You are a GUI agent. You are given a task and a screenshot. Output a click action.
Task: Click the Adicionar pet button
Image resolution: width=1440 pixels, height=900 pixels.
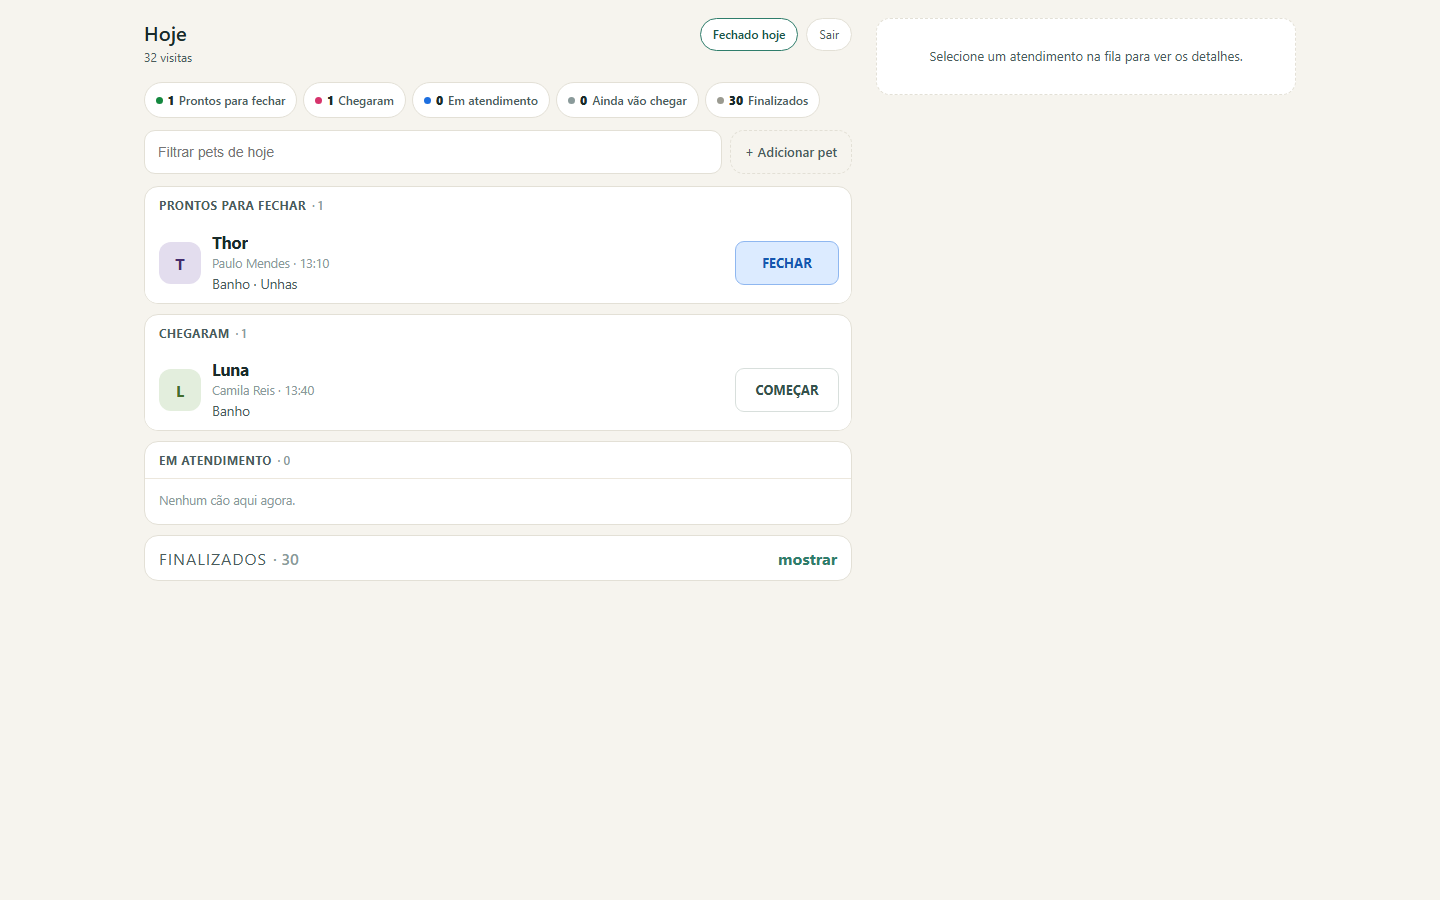(x=791, y=152)
